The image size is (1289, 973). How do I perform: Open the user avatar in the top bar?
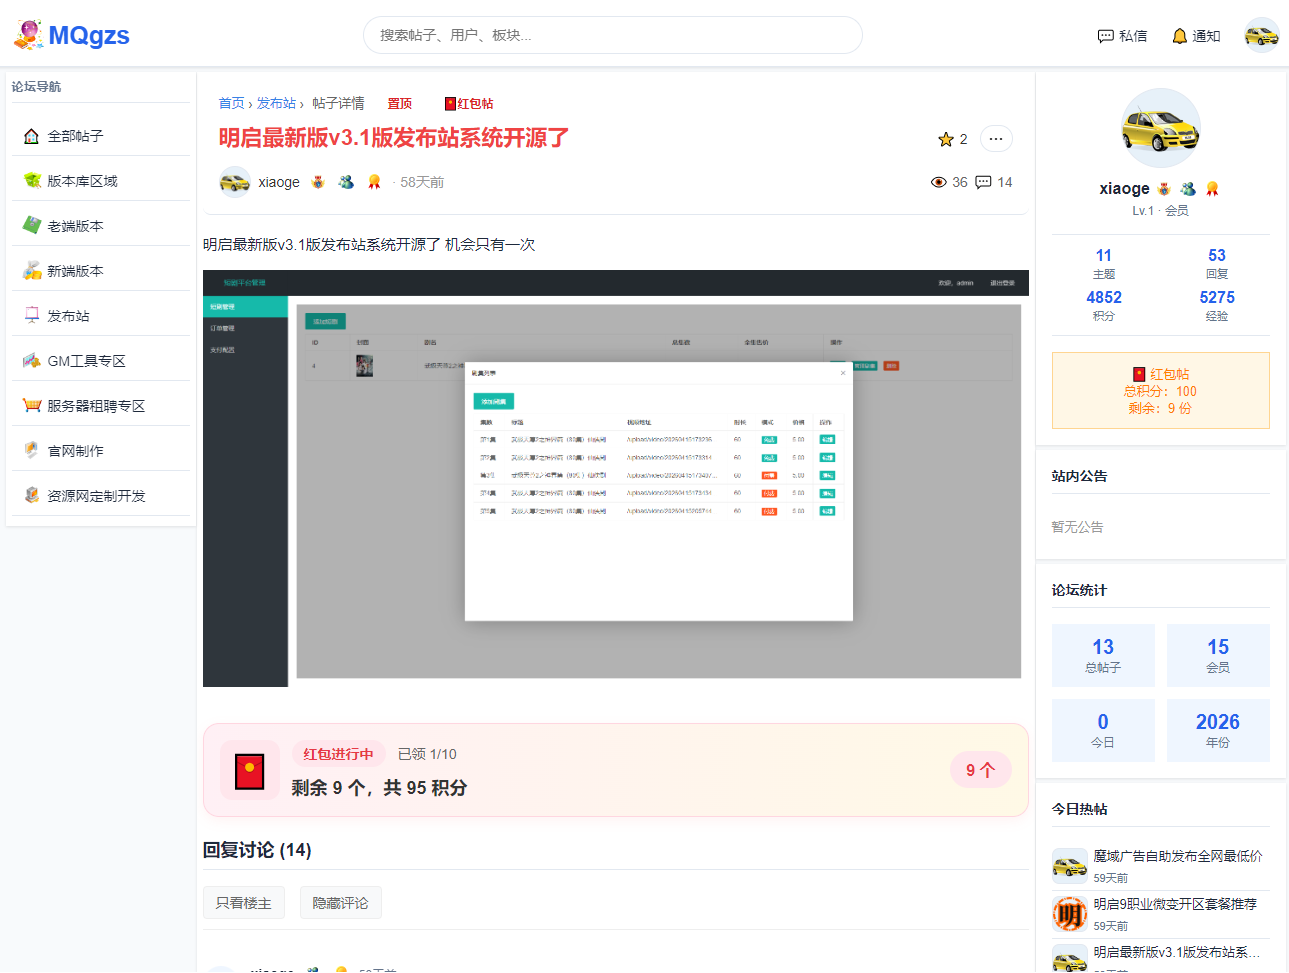pyautogui.click(x=1261, y=35)
